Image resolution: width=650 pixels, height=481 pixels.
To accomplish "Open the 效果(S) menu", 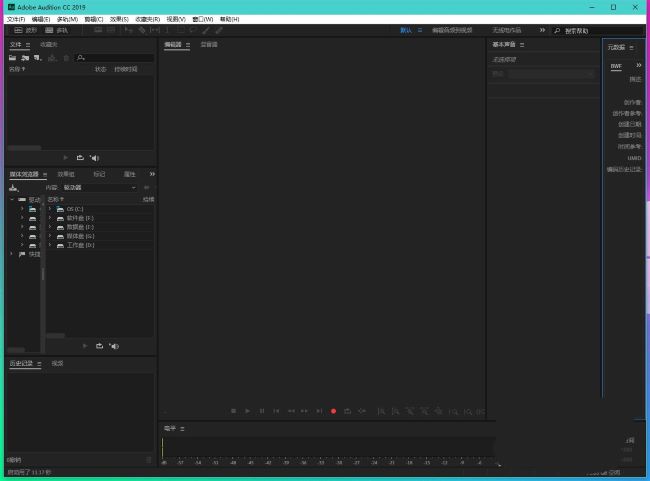I will [x=120, y=19].
